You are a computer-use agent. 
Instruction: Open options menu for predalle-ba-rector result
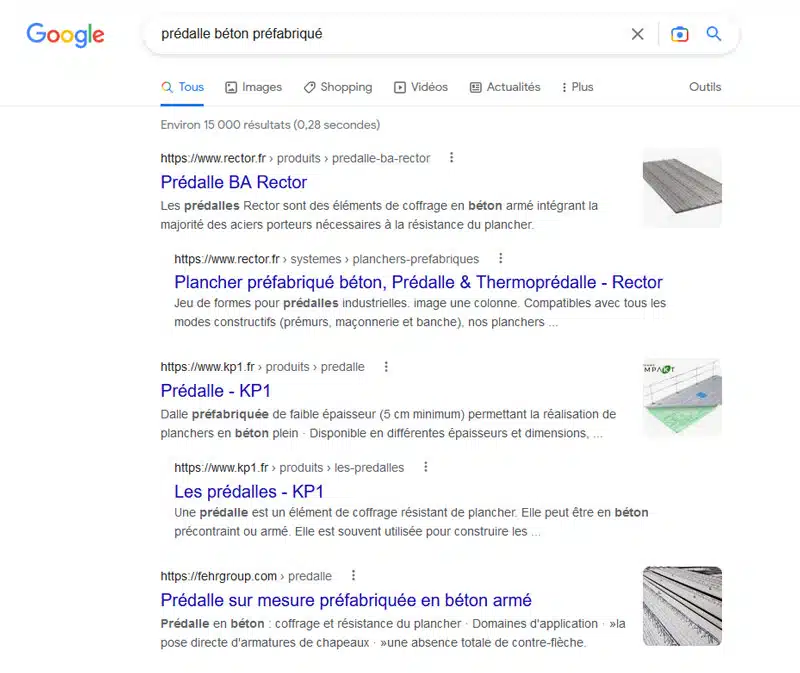pos(451,158)
